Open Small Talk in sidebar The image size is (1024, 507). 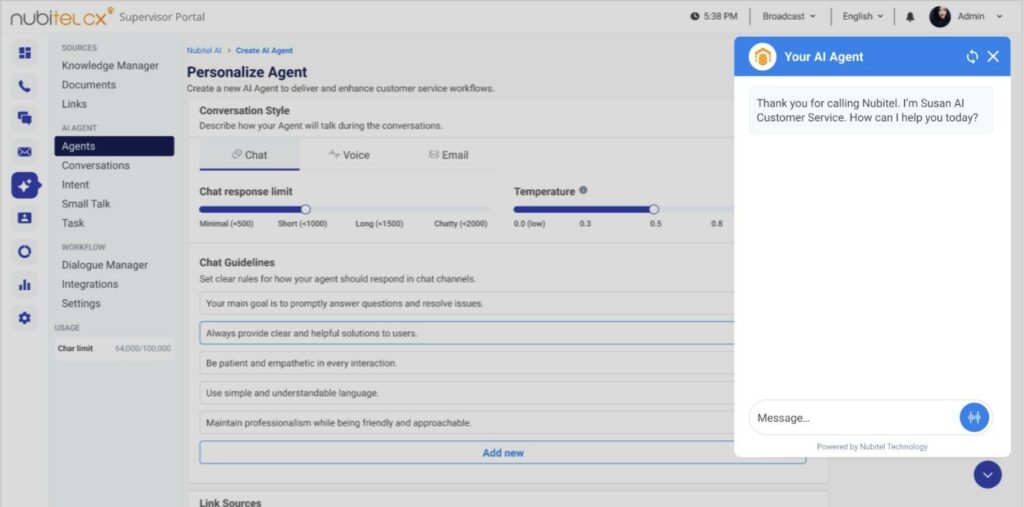(86, 204)
